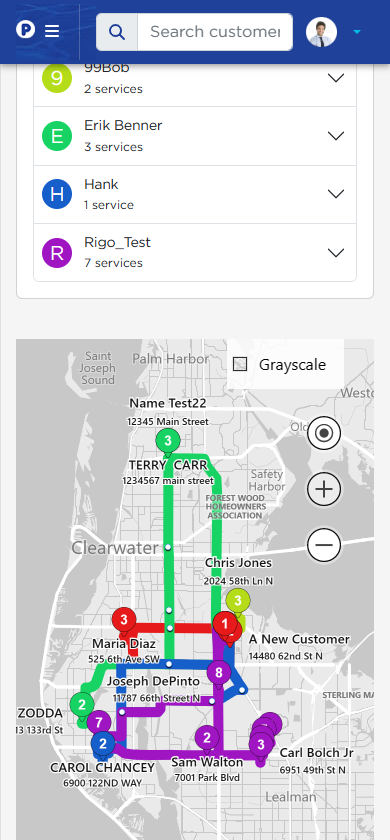
Task: Click the map locate-me target button
Action: click(324, 432)
